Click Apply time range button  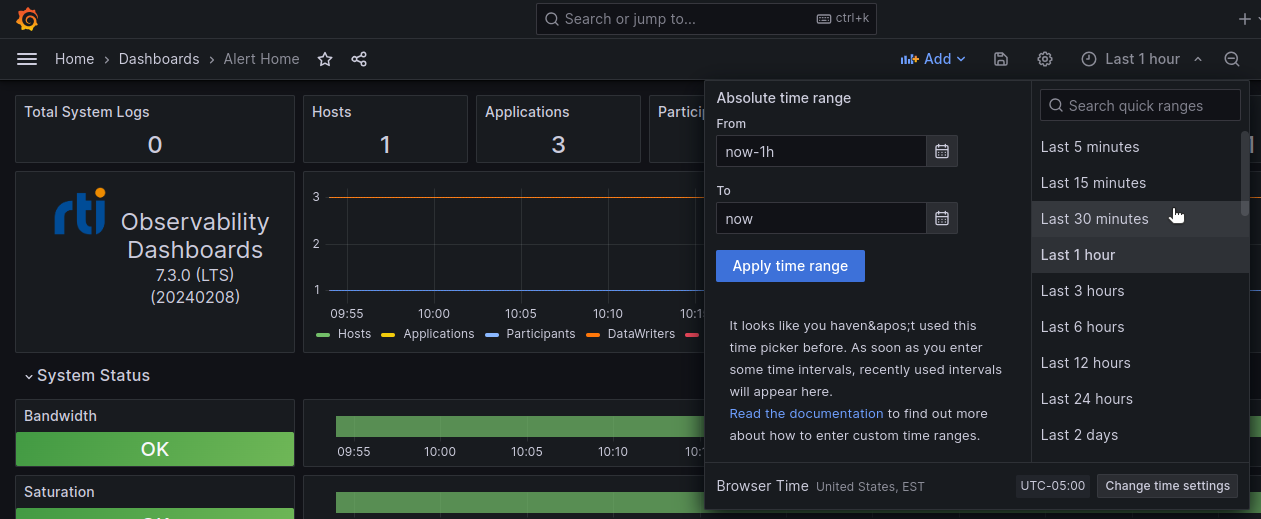click(790, 266)
